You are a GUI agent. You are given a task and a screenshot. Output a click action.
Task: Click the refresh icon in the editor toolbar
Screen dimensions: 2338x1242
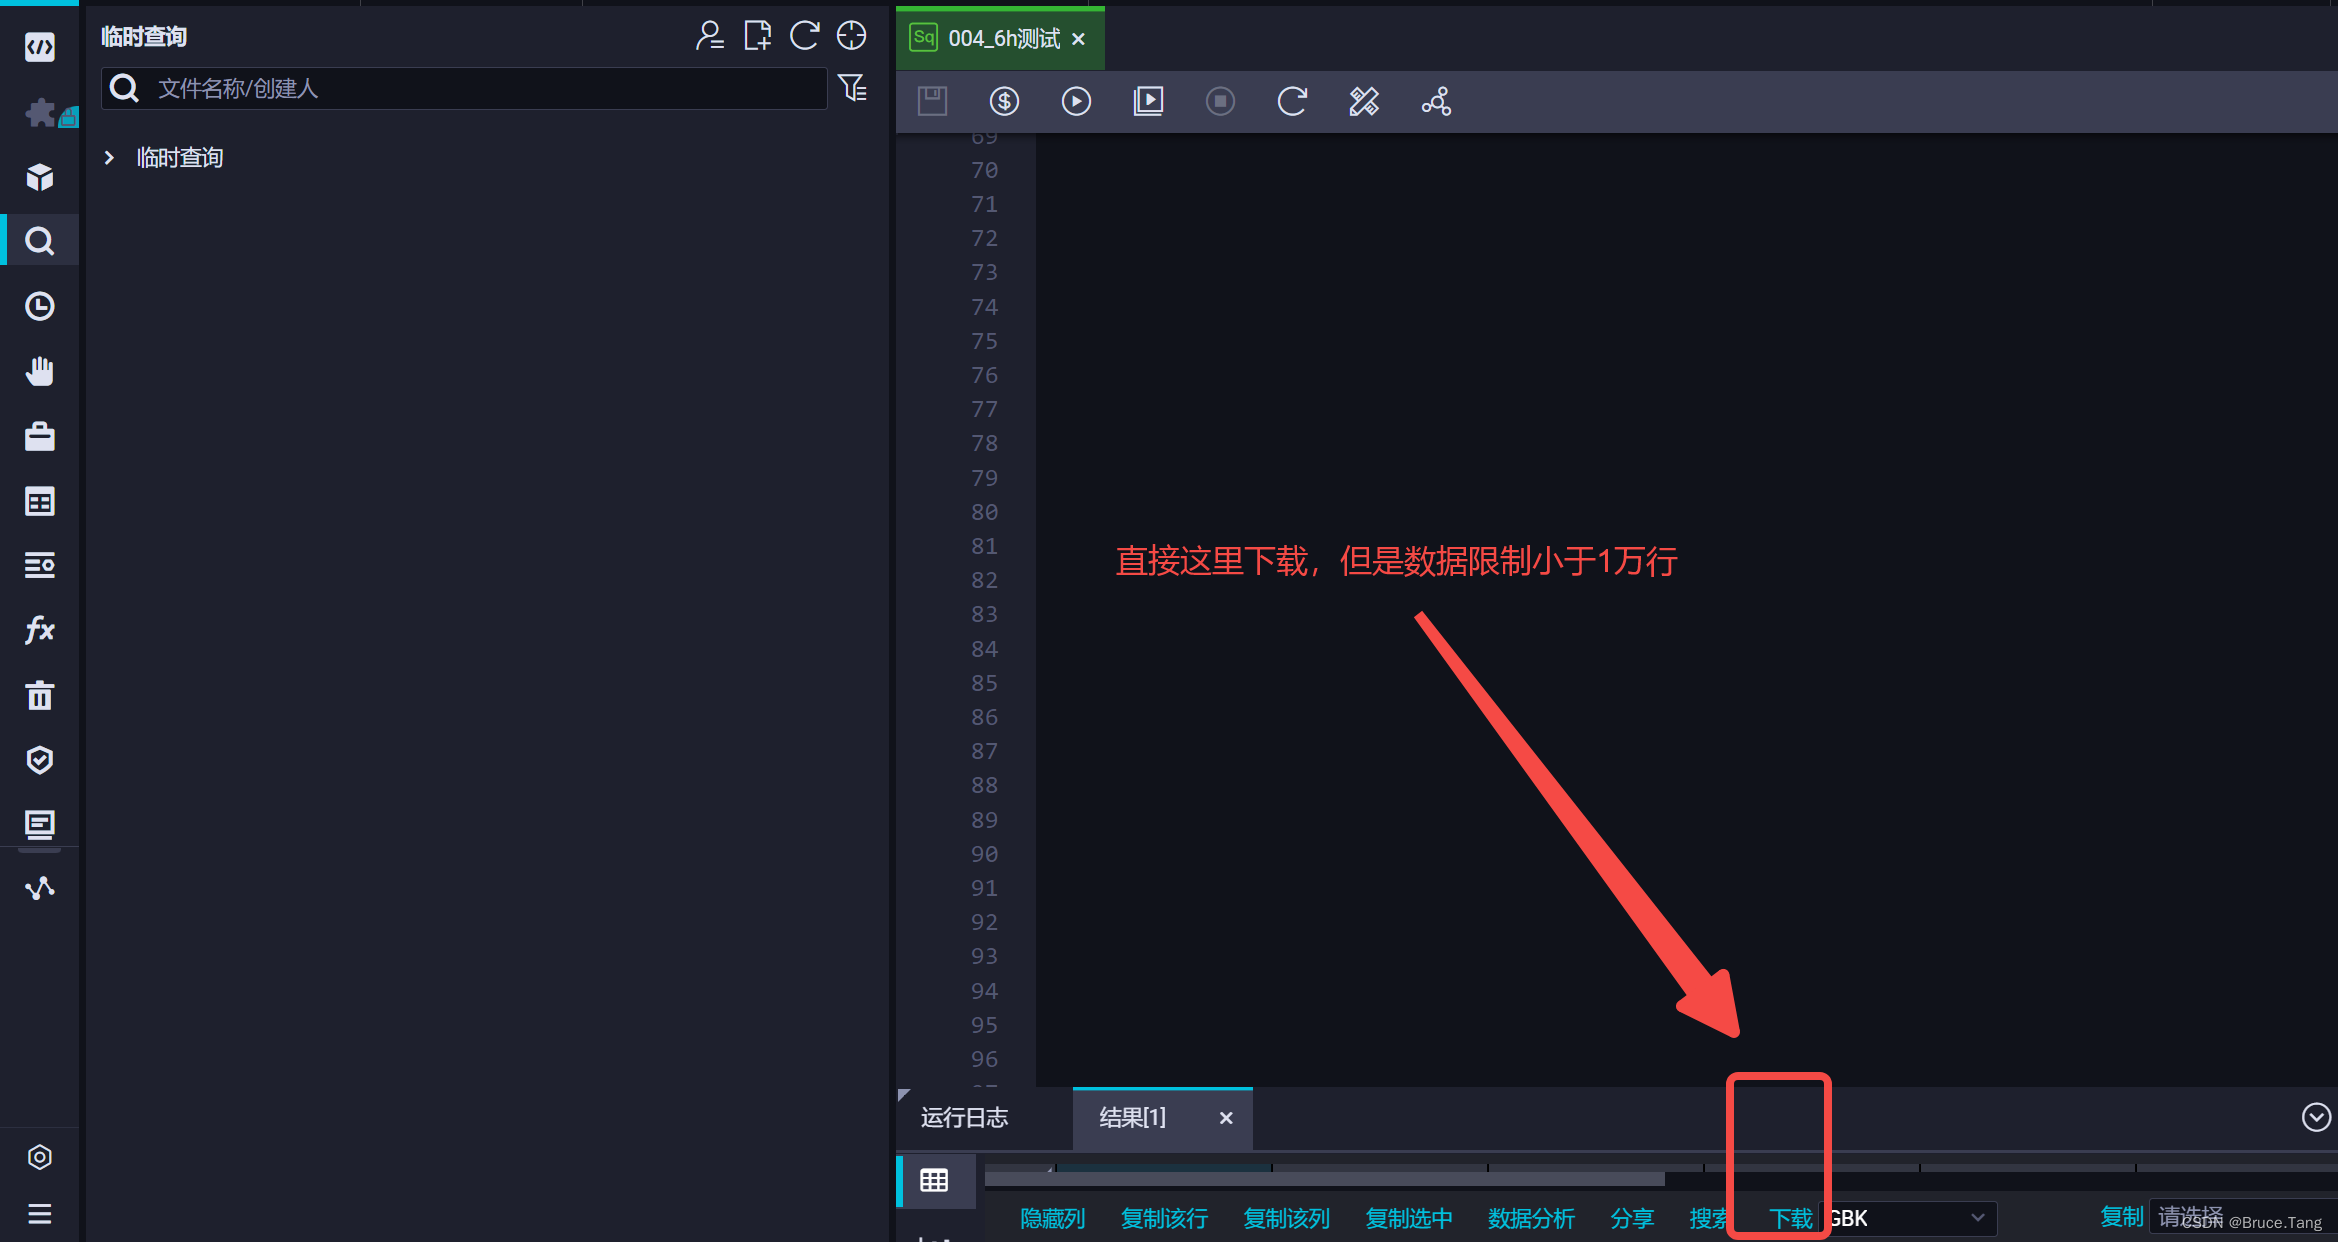1291,101
